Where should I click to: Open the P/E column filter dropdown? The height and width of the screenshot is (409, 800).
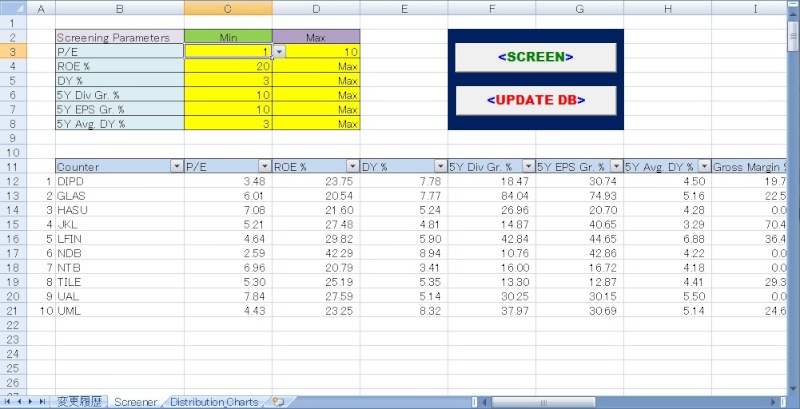pyautogui.click(x=265, y=167)
